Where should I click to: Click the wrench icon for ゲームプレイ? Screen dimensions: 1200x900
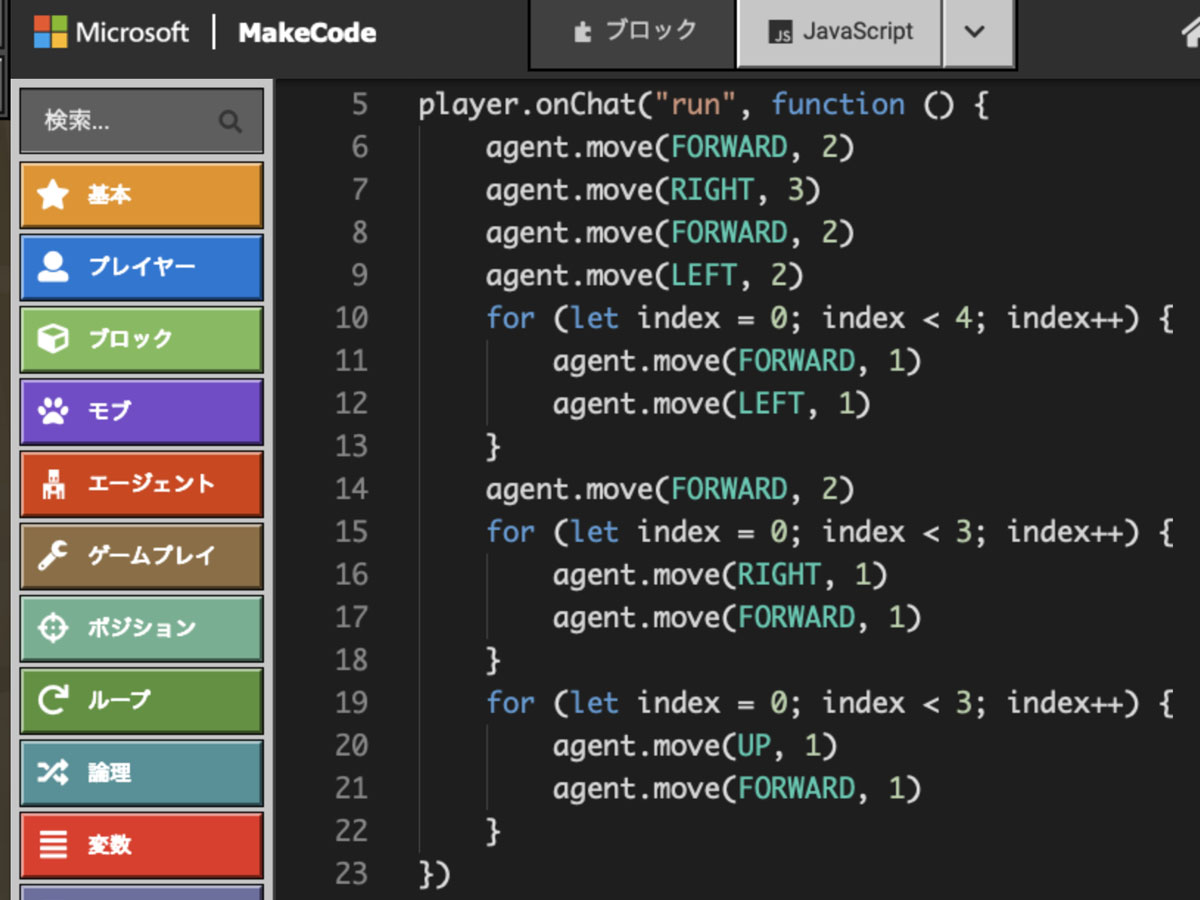pos(52,556)
